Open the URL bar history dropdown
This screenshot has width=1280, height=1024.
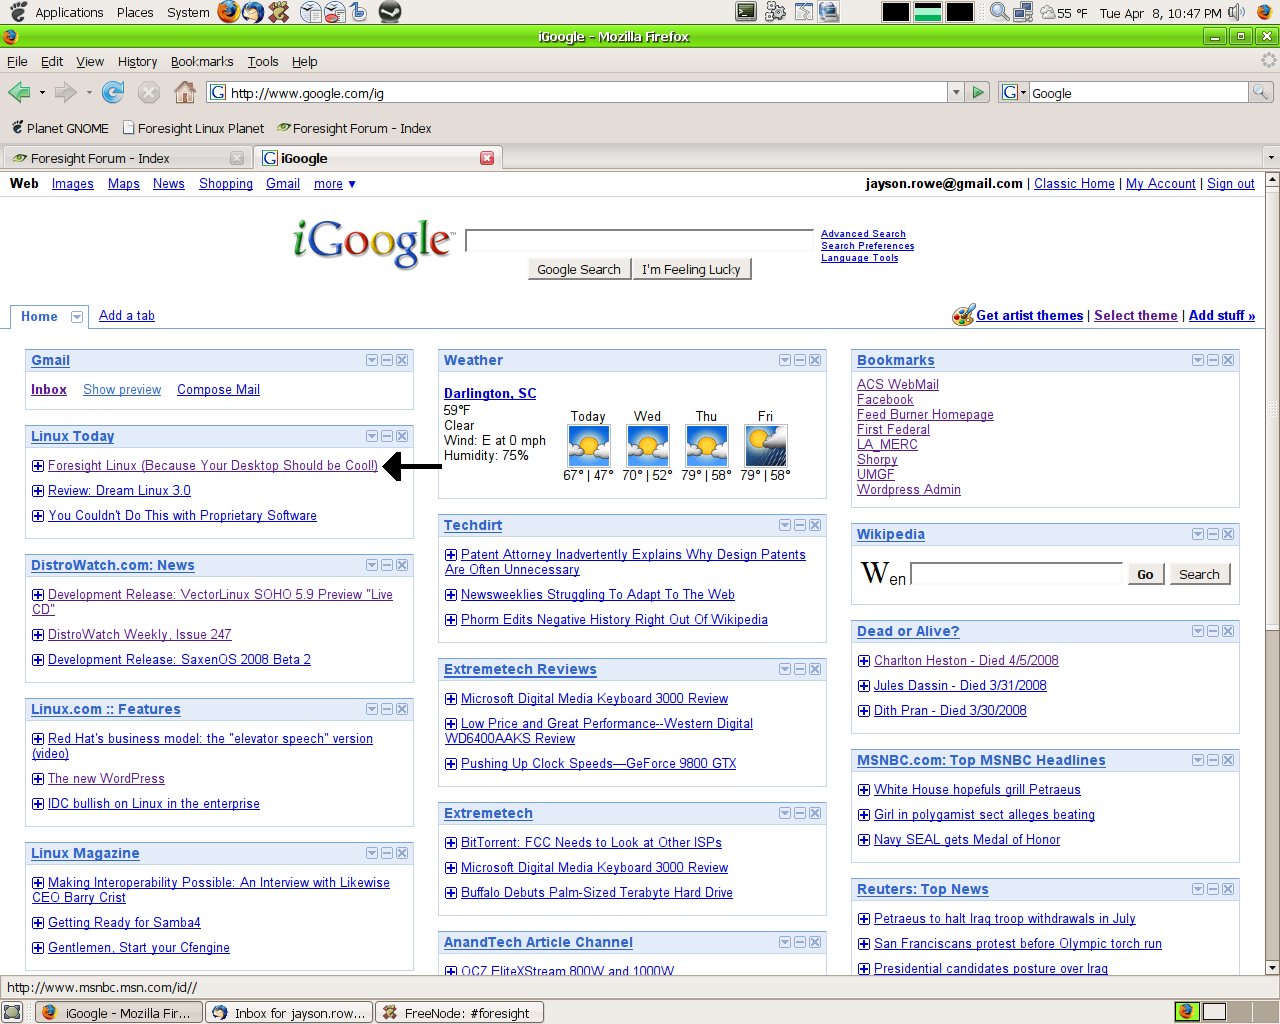pyautogui.click(x=956, y=92)
